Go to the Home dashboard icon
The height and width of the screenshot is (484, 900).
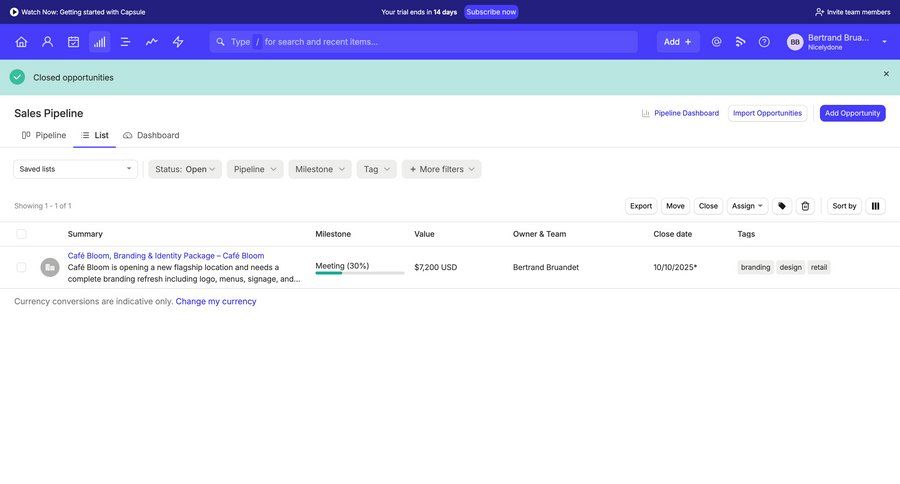[x=21, y=42]
